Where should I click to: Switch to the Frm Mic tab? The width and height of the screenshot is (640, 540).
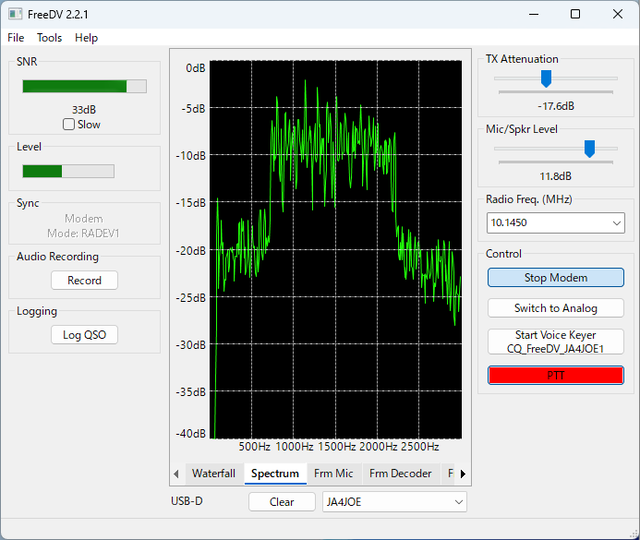333,473
